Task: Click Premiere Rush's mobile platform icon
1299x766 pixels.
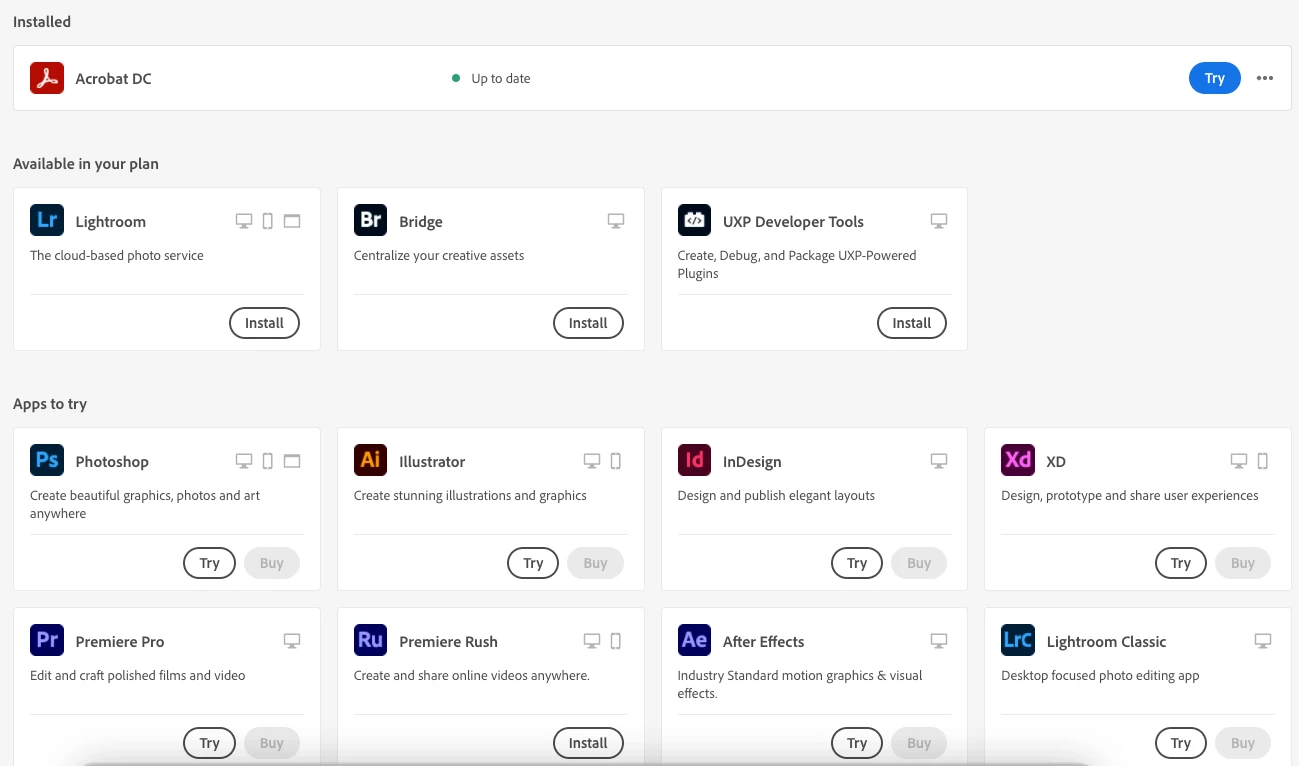Action: coord(616,641)
